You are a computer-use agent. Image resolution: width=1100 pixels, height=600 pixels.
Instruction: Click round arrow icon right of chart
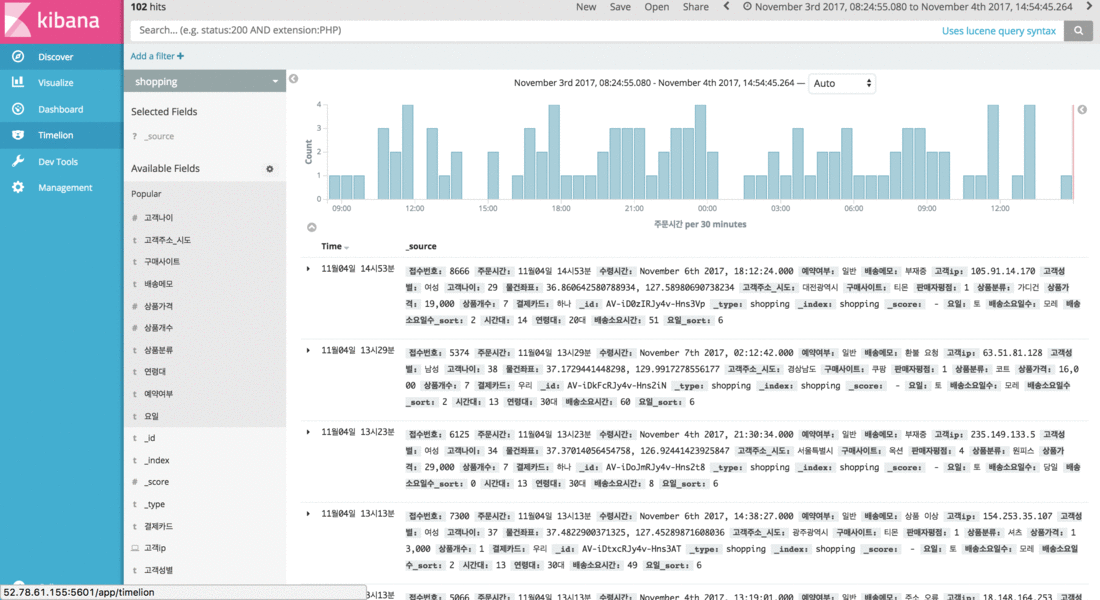[1082, 109]
